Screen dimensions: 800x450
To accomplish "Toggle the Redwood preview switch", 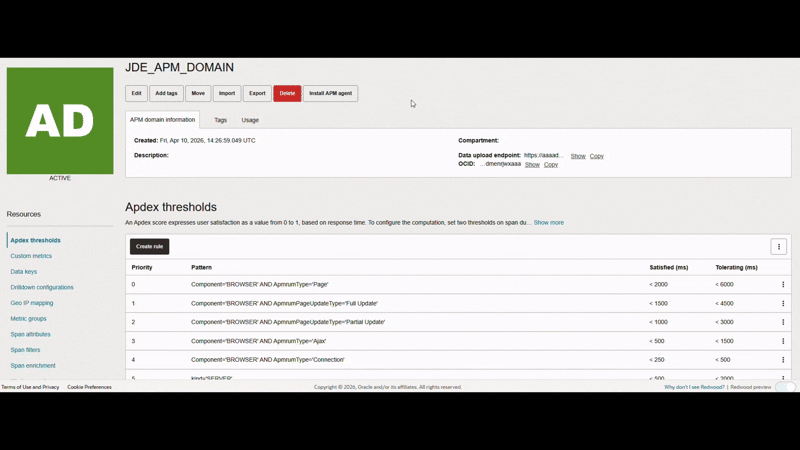I will (785, 387).
